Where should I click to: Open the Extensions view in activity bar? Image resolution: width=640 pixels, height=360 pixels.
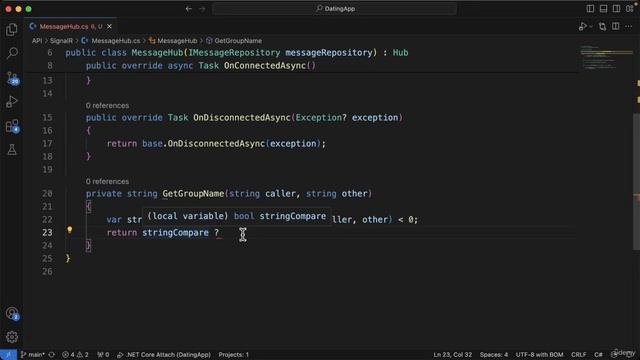pyautogui.click(x=12, y=126)
